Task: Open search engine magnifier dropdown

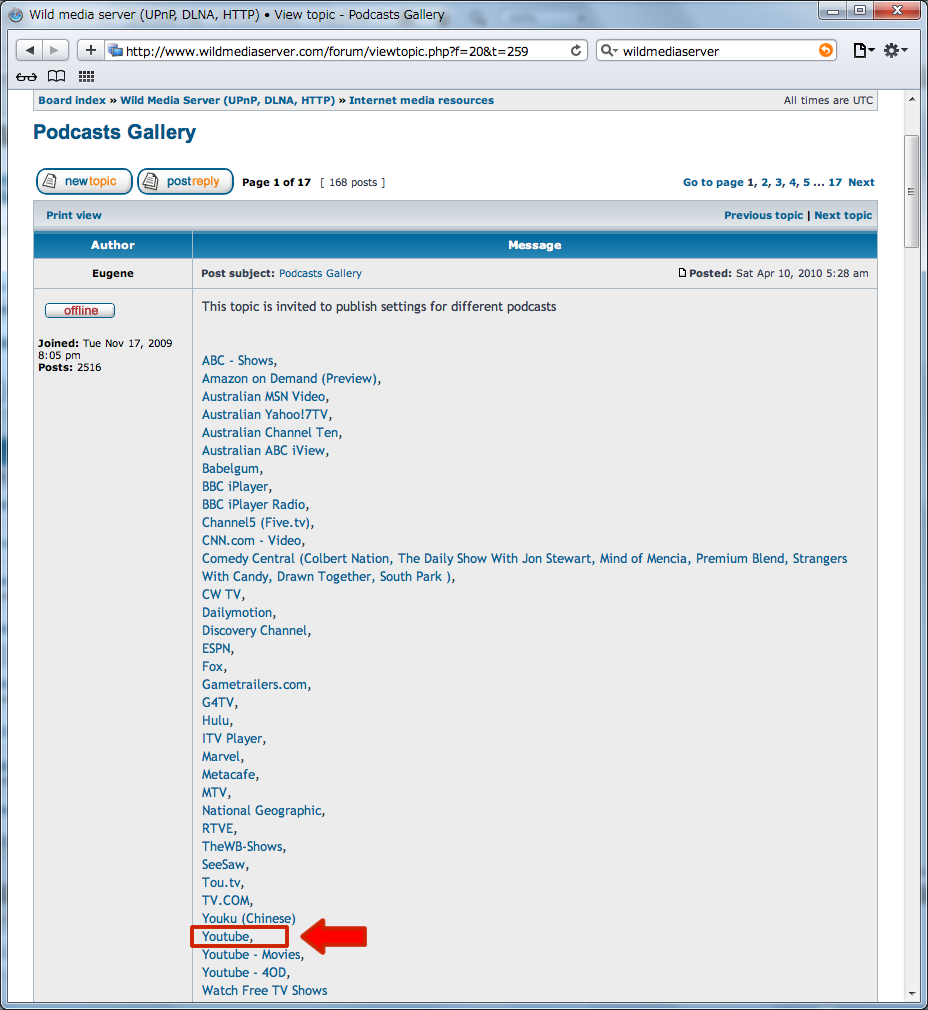Action: click(x=609, y=50)
